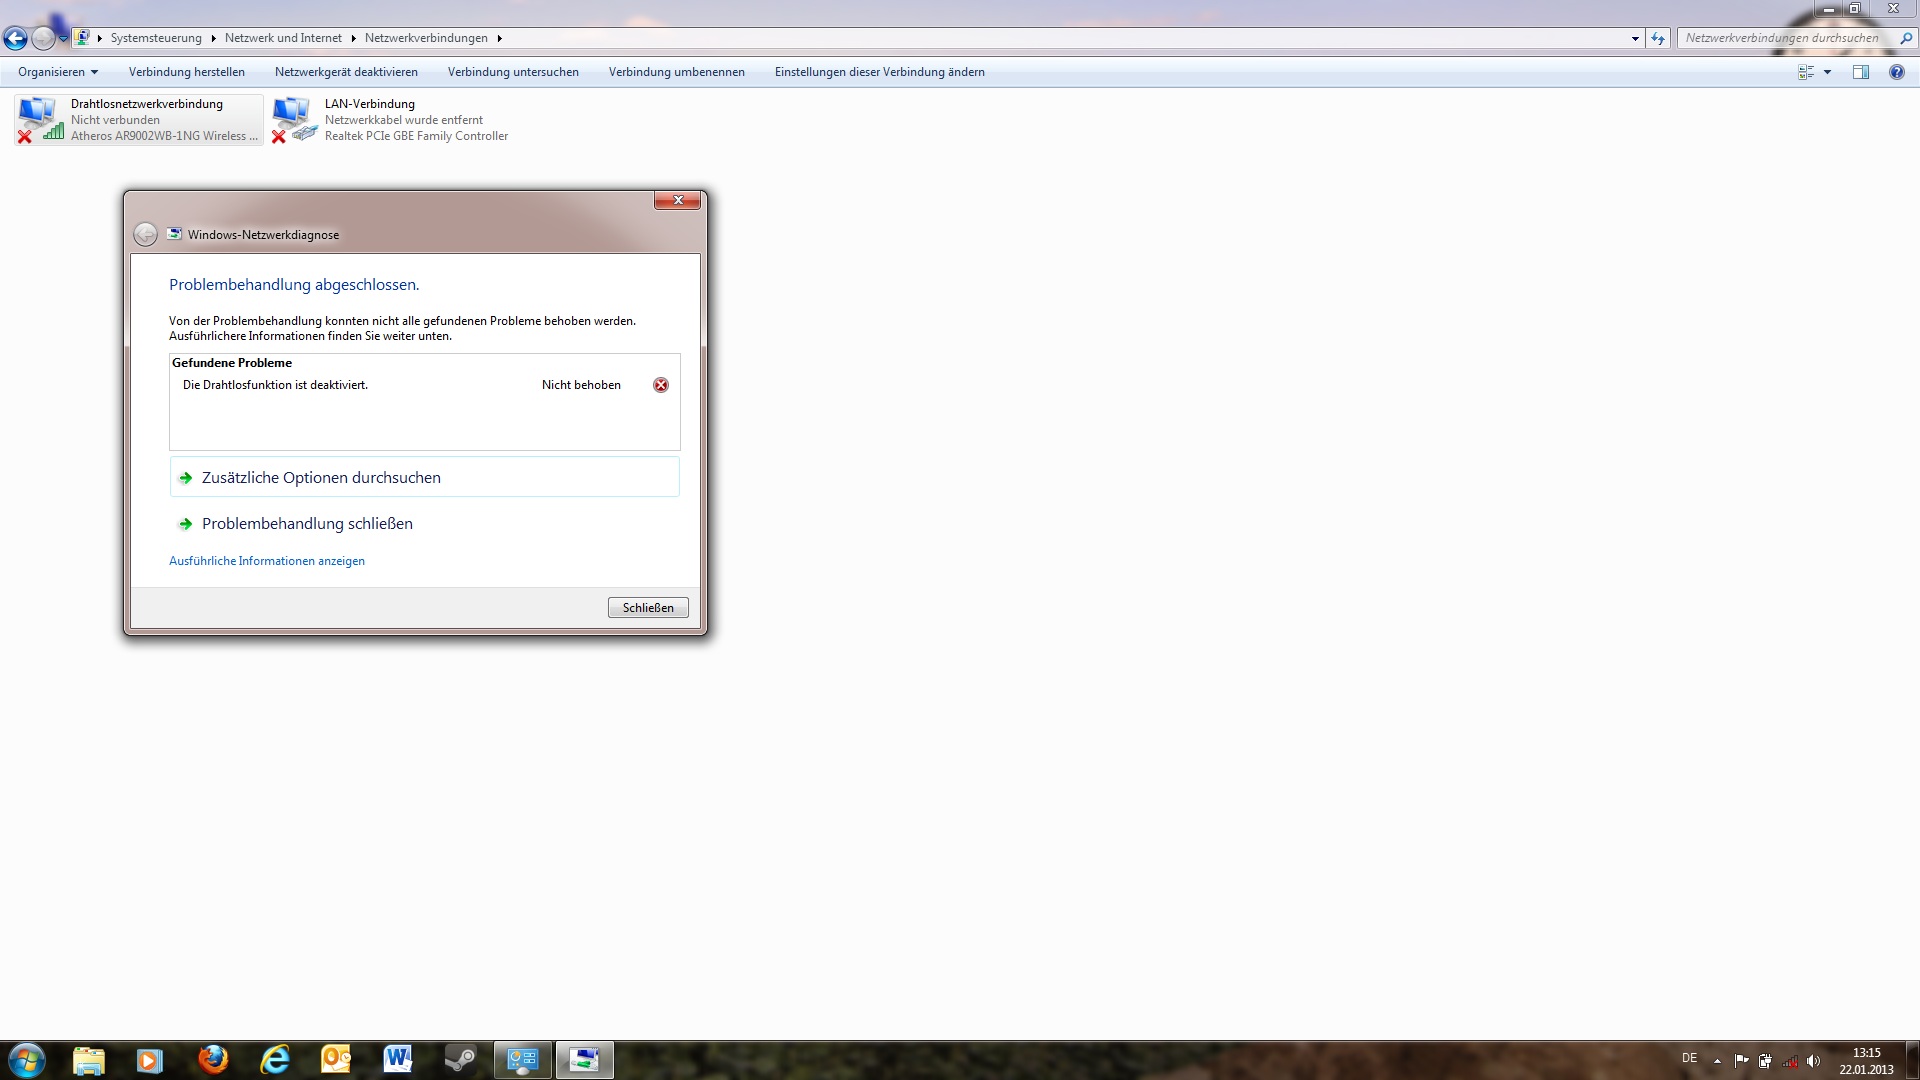The image size is (1920, 1080).
Task: Show hidden tray icons arrow
Action: [1717, 1061]
